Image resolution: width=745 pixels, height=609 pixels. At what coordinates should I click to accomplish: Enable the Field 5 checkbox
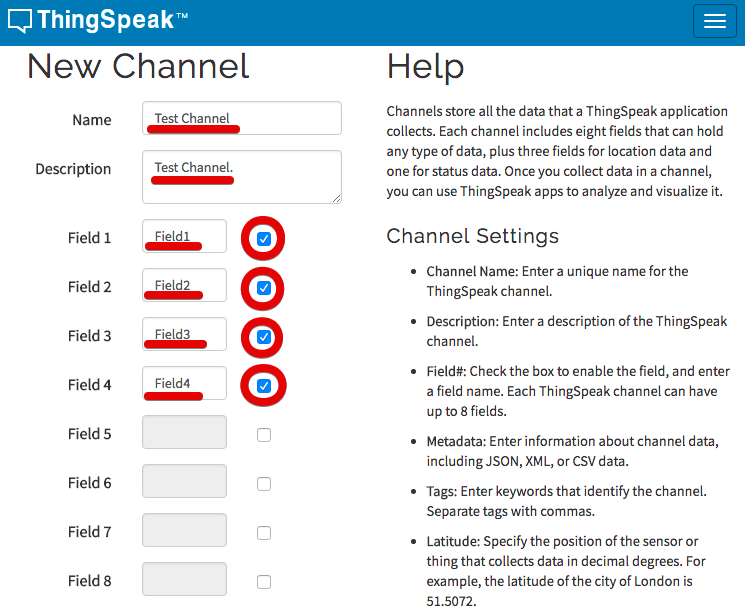(264, 435)
